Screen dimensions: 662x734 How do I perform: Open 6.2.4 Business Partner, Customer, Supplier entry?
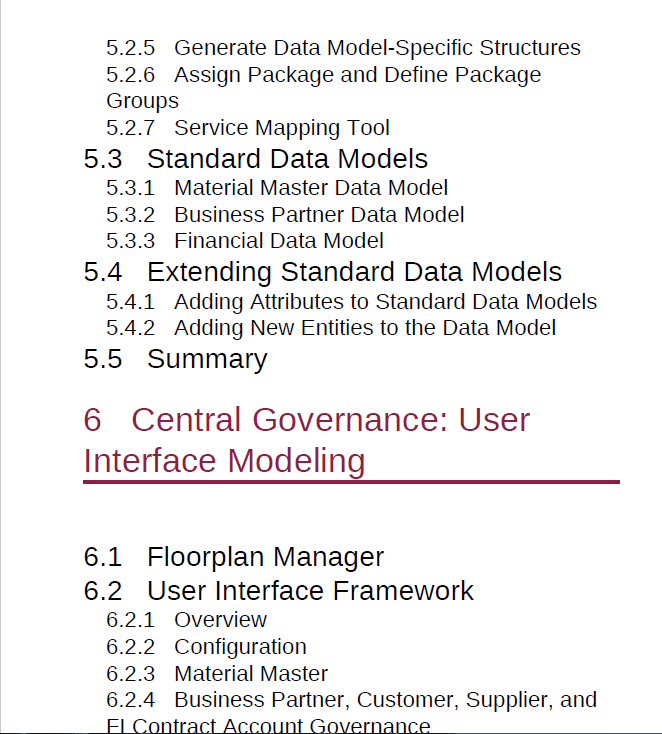tap(352, 700)
